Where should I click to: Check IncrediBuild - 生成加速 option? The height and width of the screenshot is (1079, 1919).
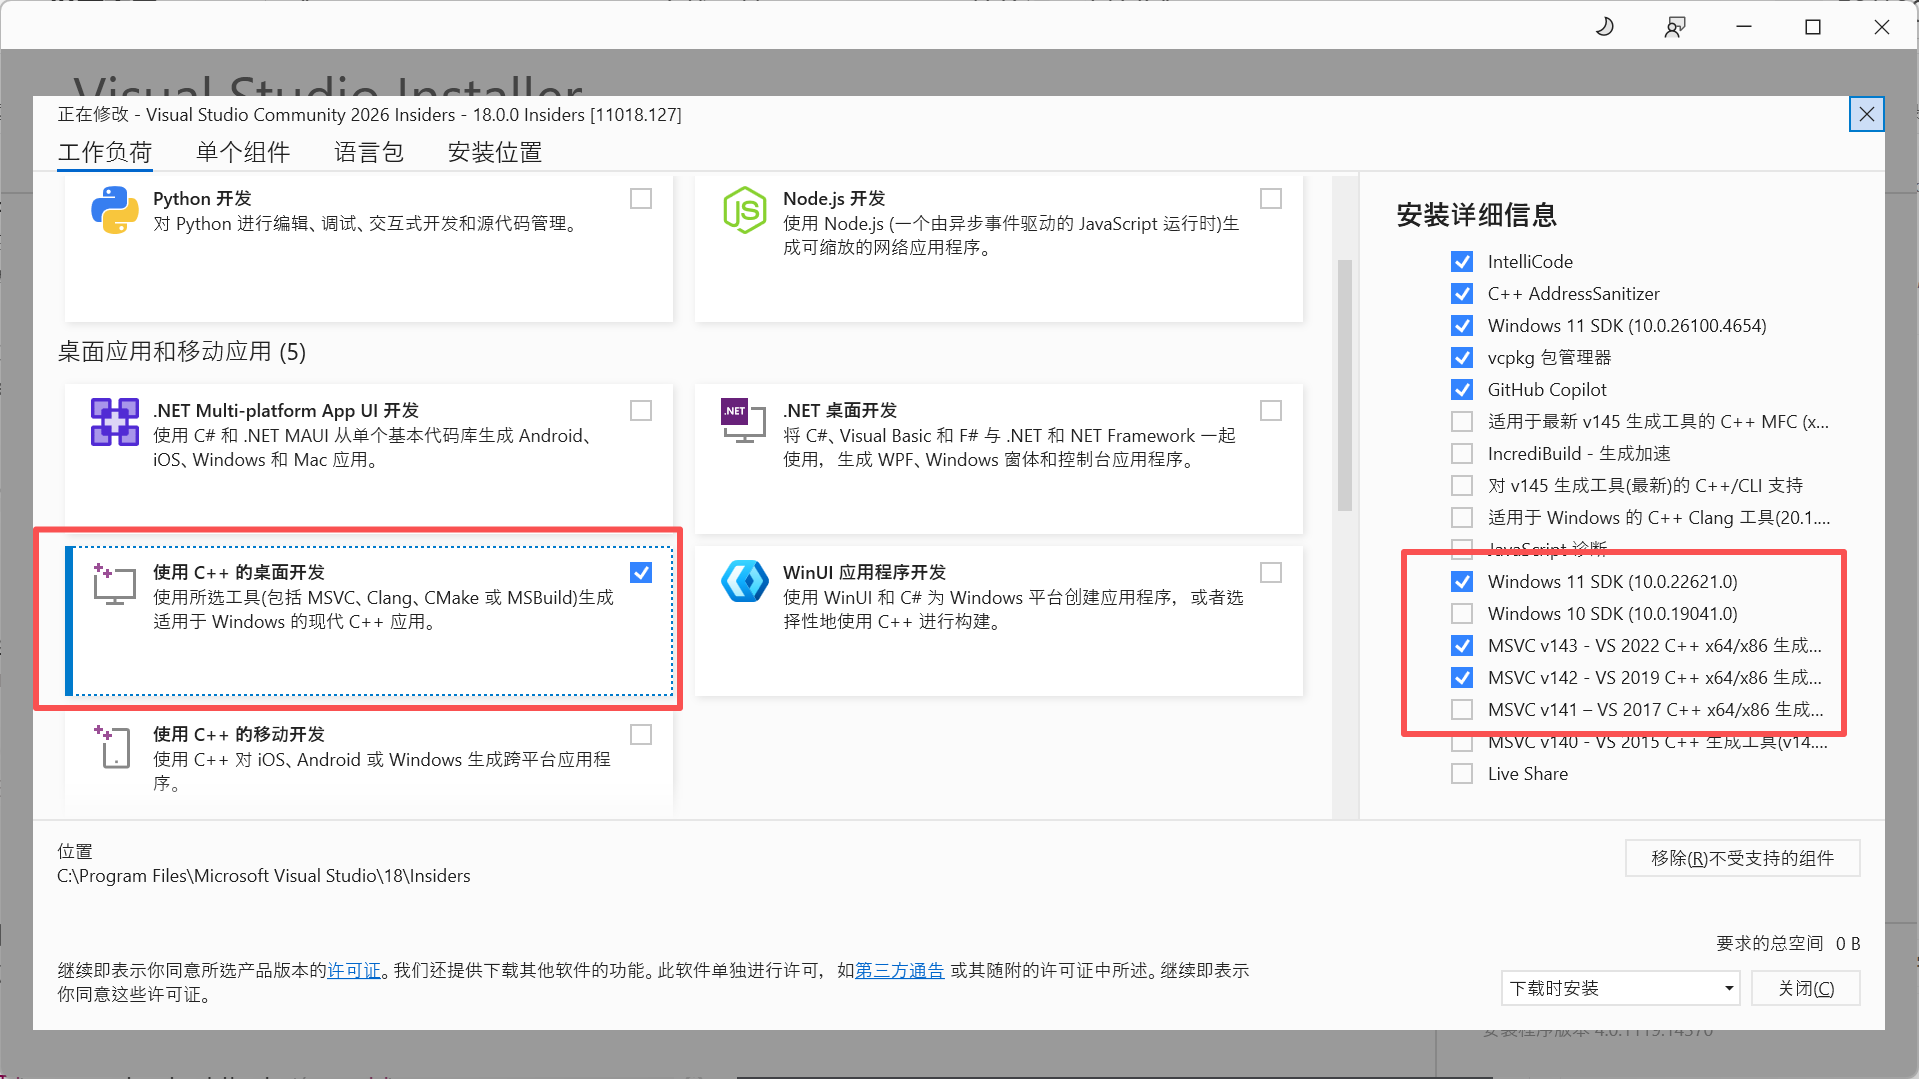pyautogui.click(x=1462, y=454)
